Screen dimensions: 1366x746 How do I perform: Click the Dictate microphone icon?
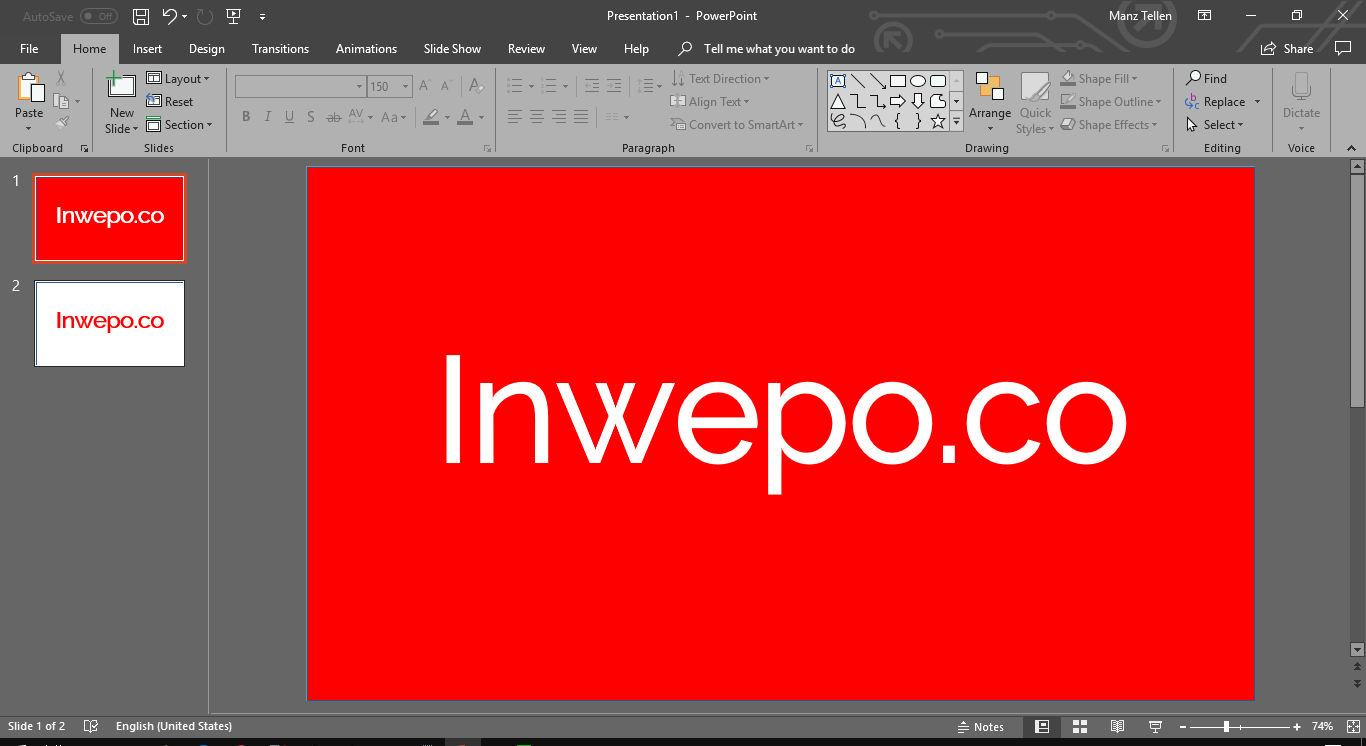(1301, 87)
